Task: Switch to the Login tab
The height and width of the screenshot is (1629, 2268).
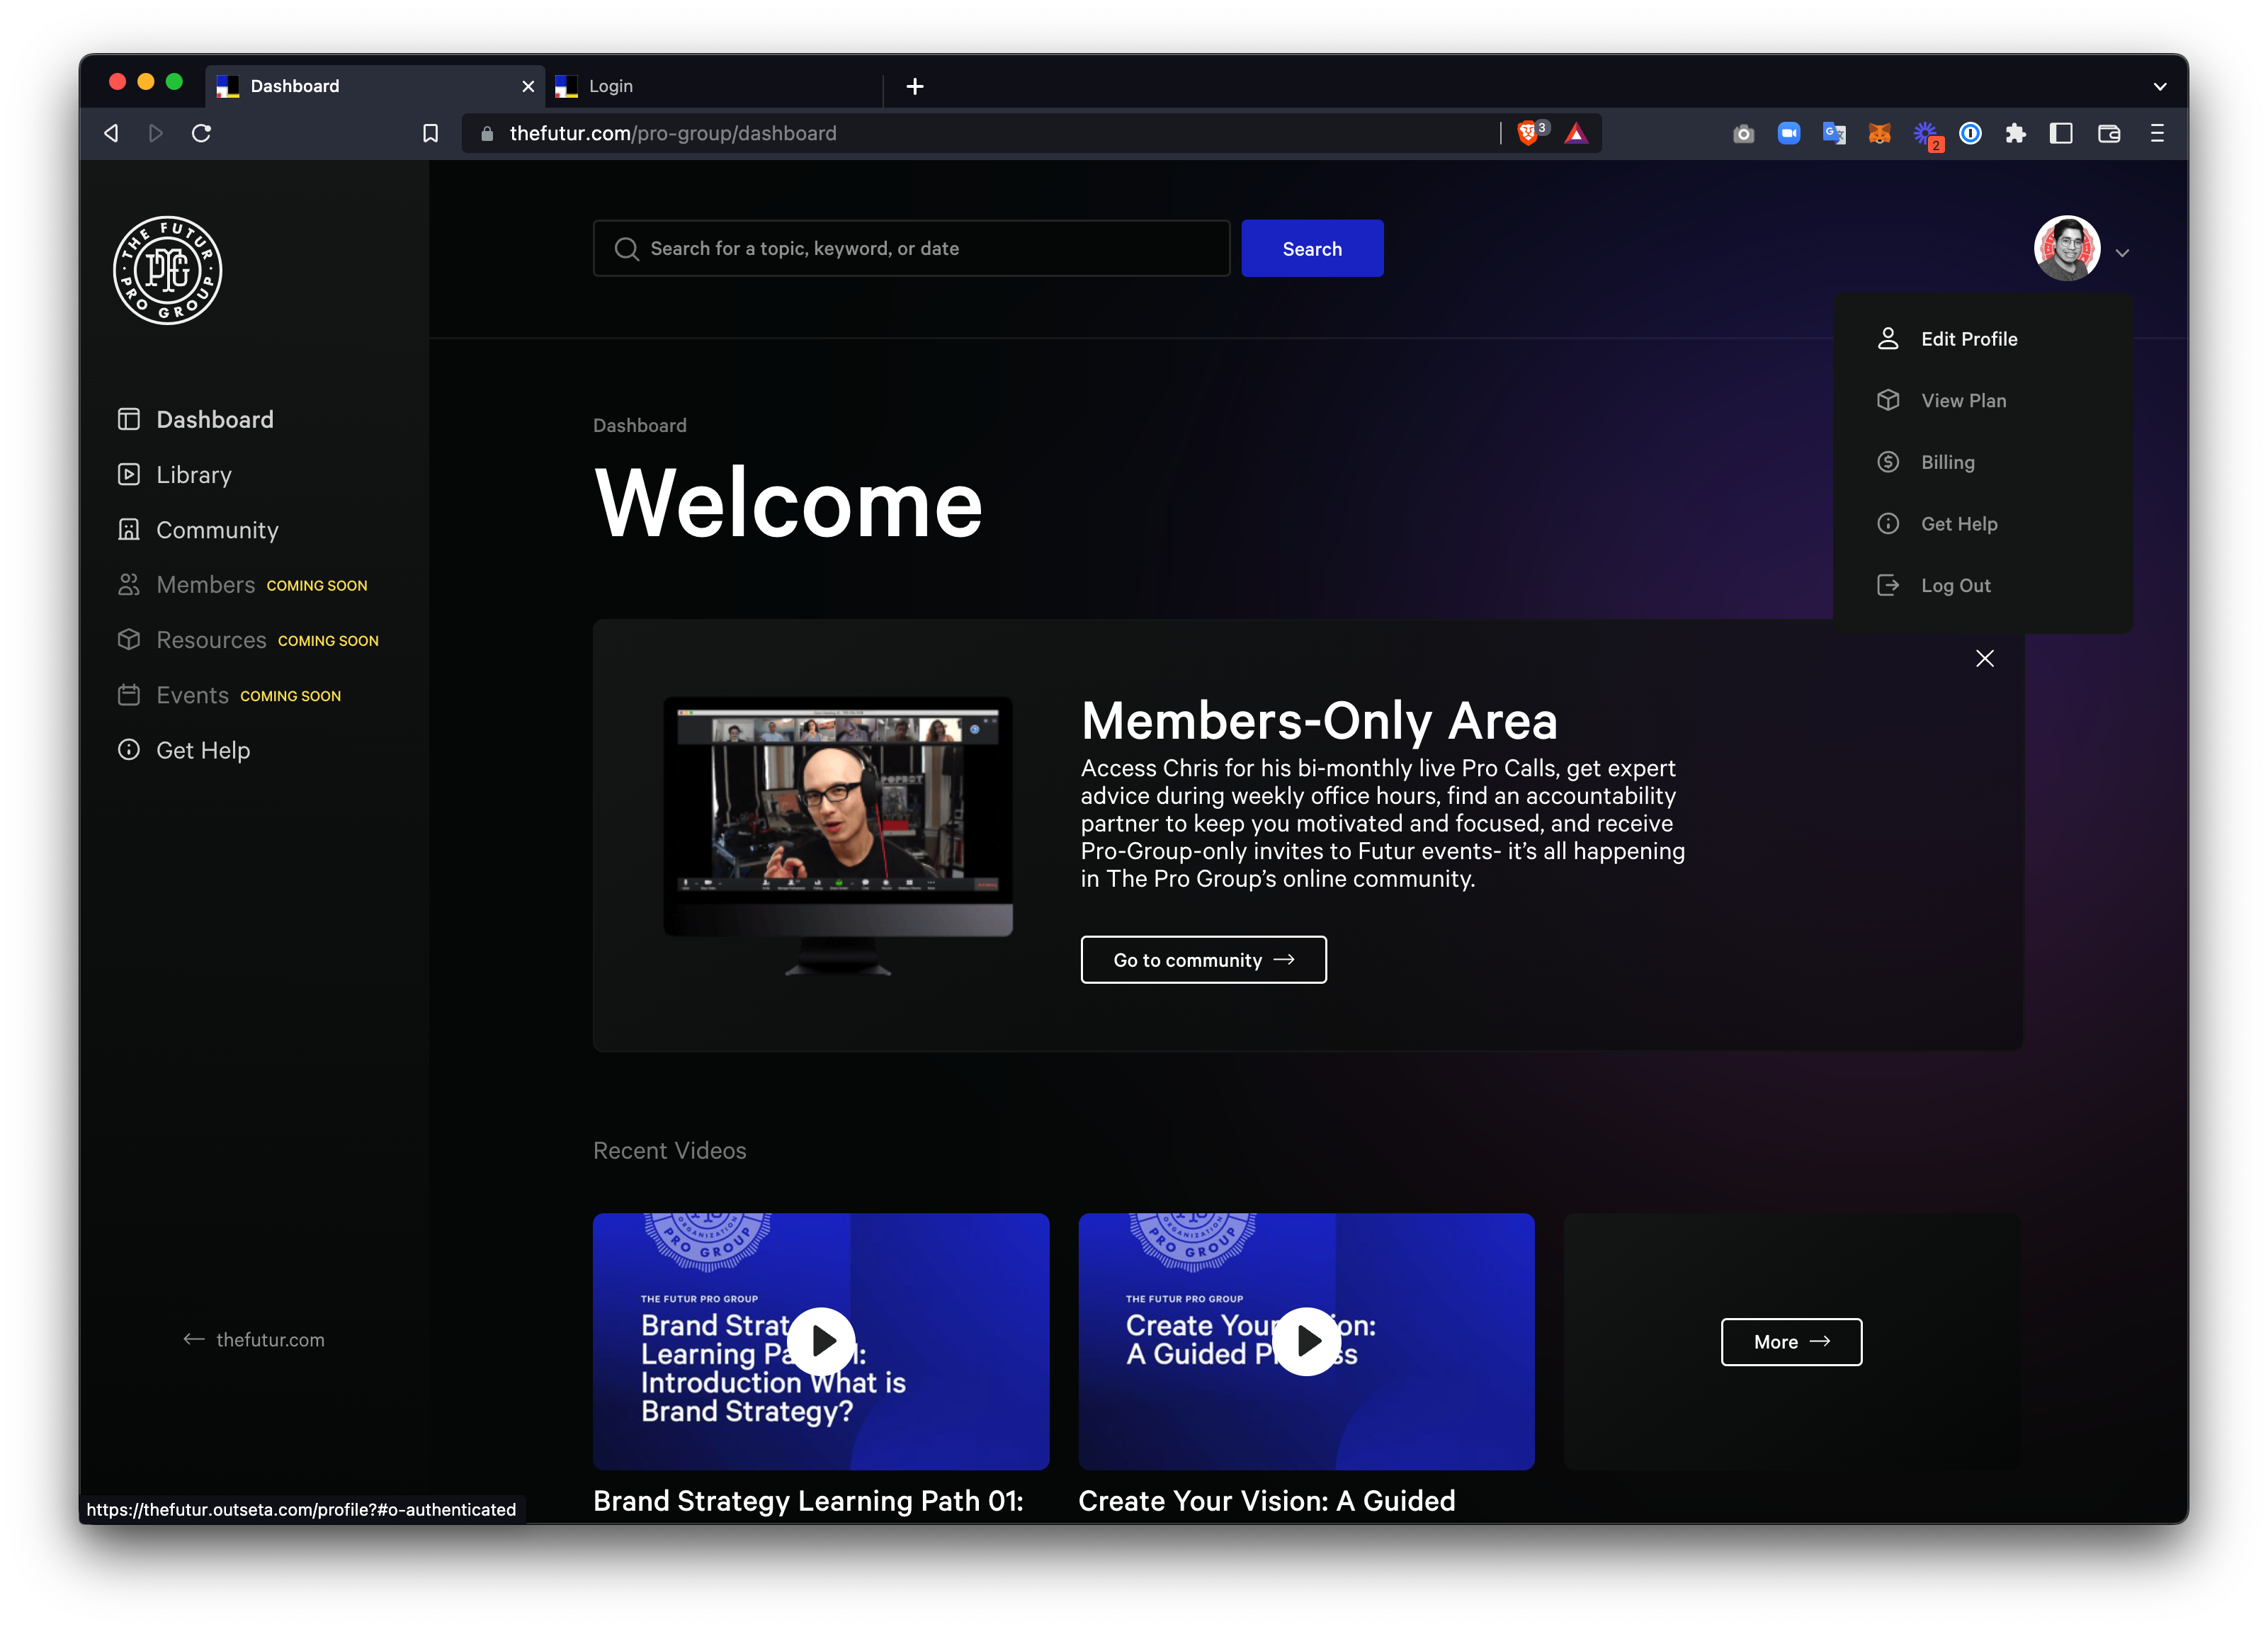Action: click(610, 86)
